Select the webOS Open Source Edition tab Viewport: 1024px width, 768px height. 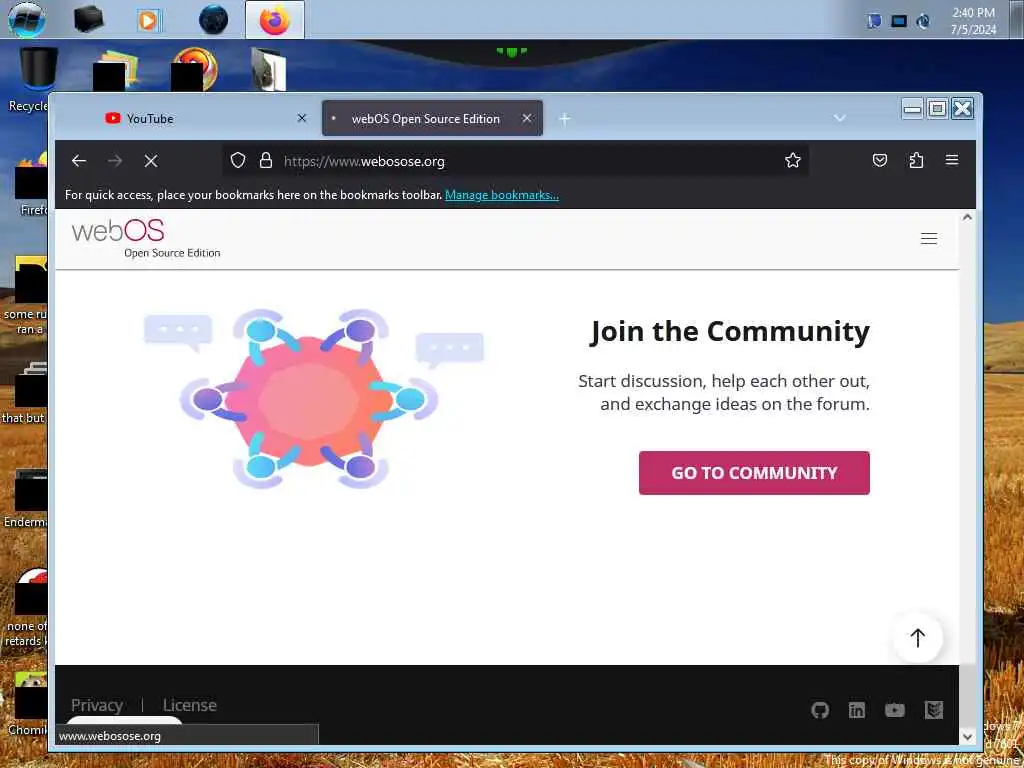[x=432, y=118]
